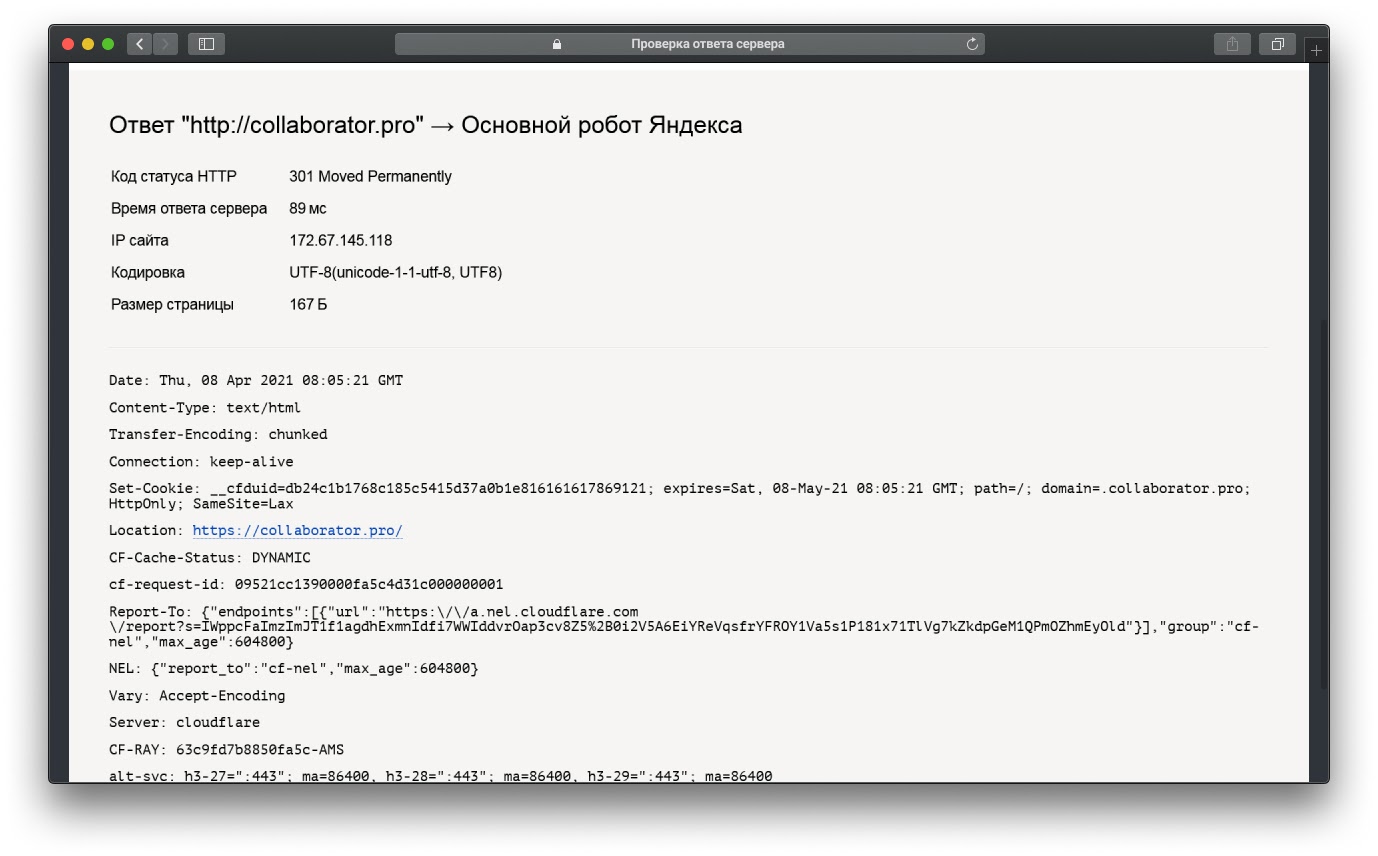Click the Date header line

click(x=256, y=381)
